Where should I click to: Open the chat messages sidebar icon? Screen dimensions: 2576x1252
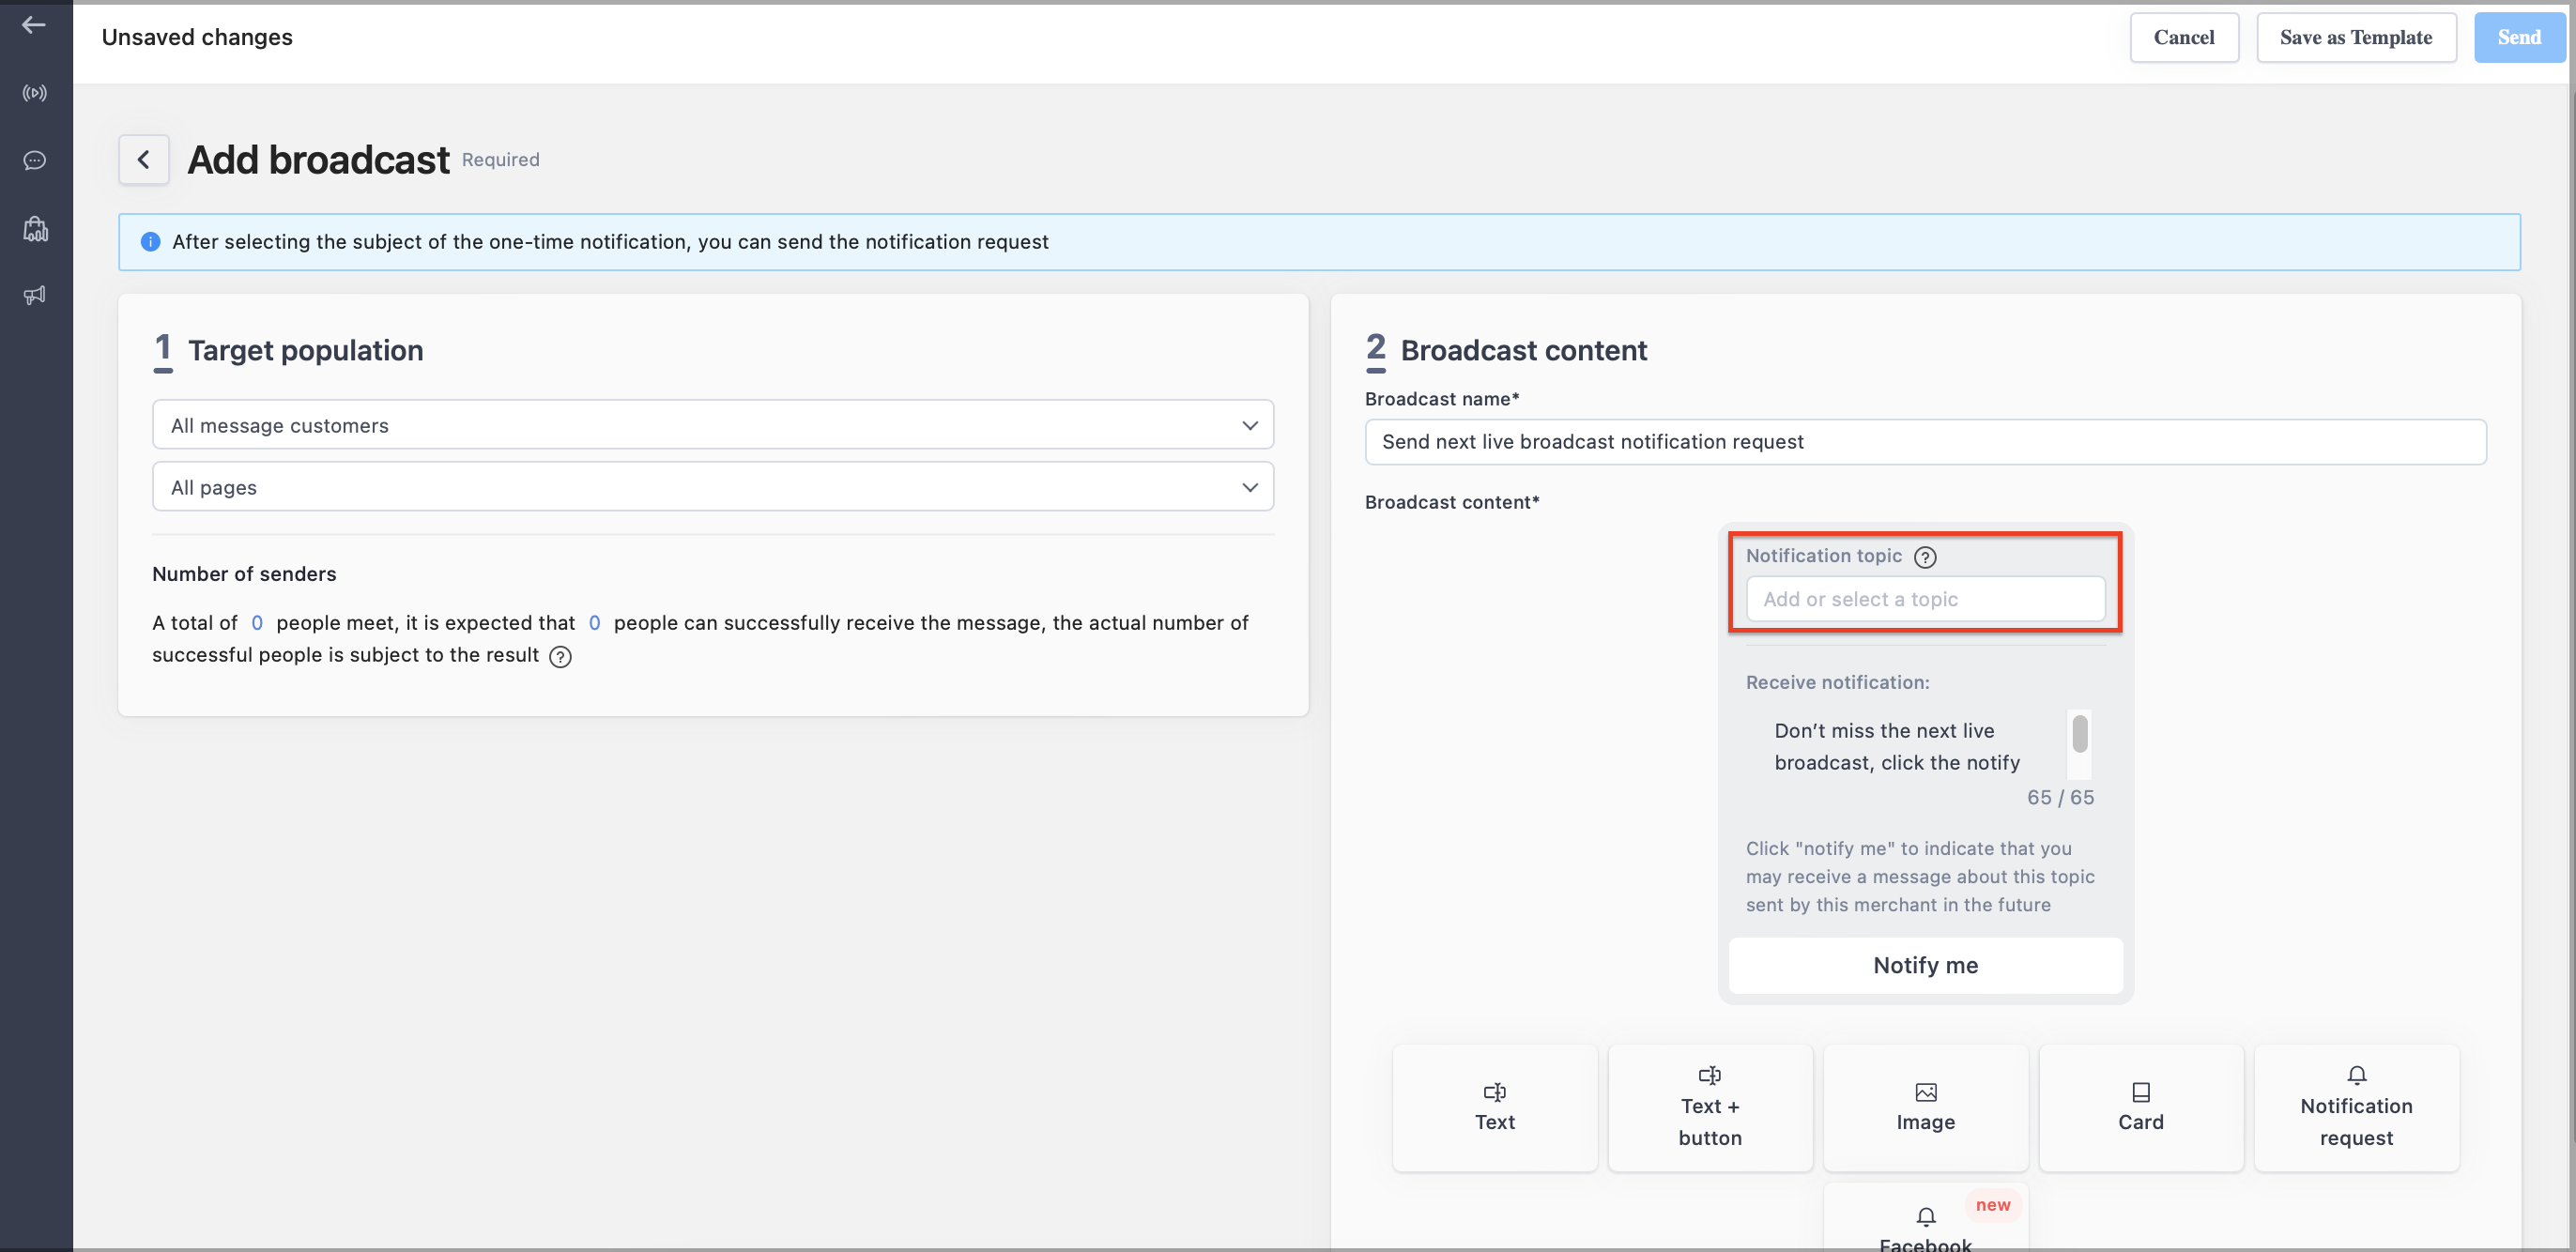(35, 161)
